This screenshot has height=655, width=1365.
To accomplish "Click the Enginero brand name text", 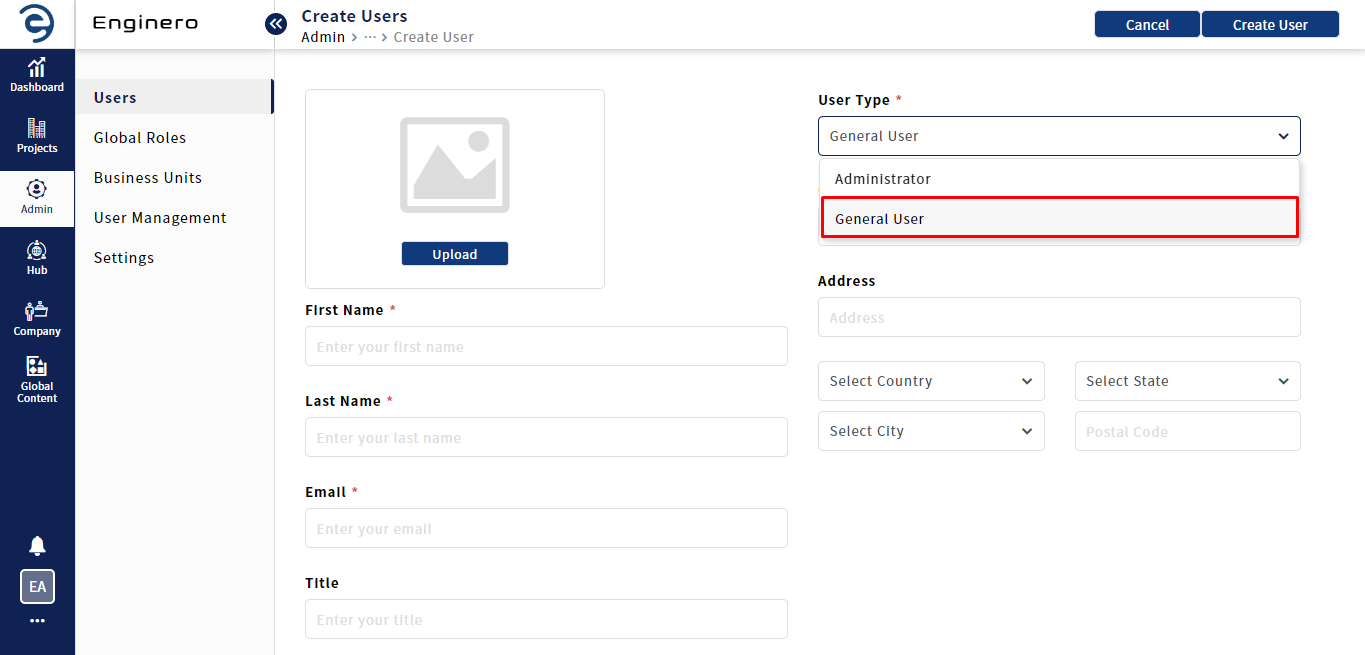I will click(x=145, y=23).
